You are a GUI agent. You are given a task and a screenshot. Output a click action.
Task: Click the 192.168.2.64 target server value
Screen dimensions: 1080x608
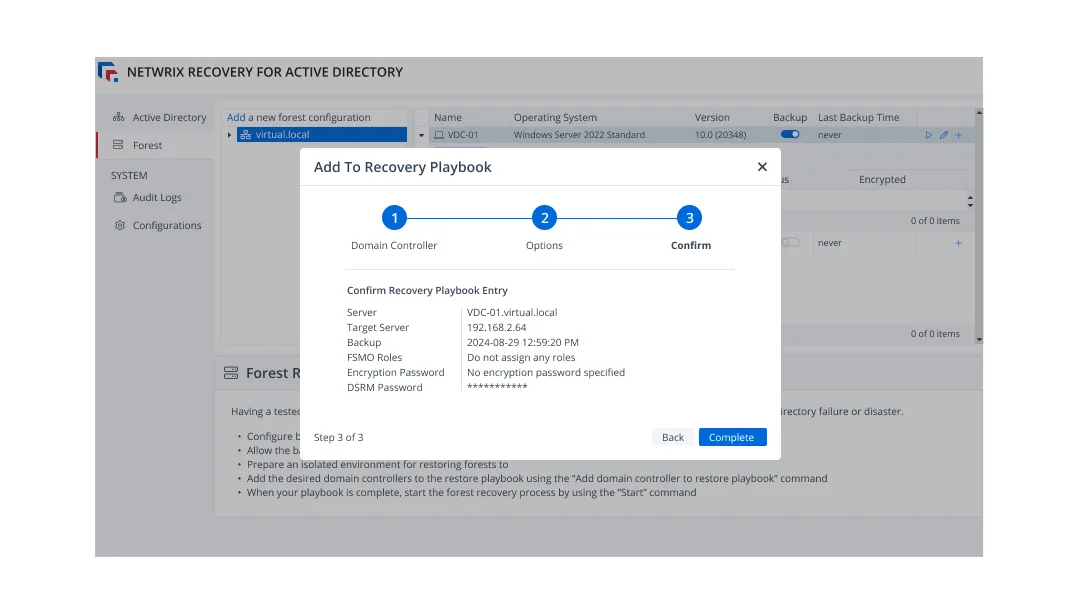click(497, 327)
